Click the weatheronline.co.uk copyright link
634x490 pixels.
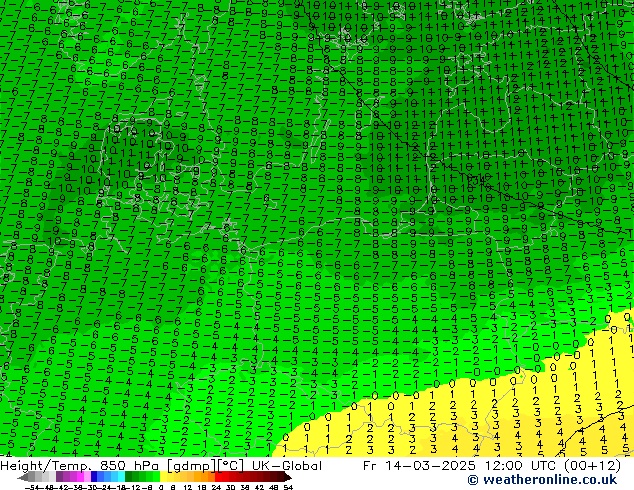(542, 480)
